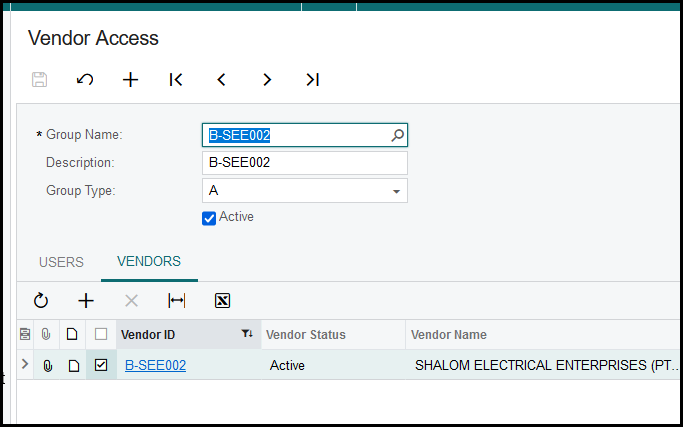The image size is (683, 427).
Task: Expand the B-SEE002 row arrow
Action: coord(25,365)
